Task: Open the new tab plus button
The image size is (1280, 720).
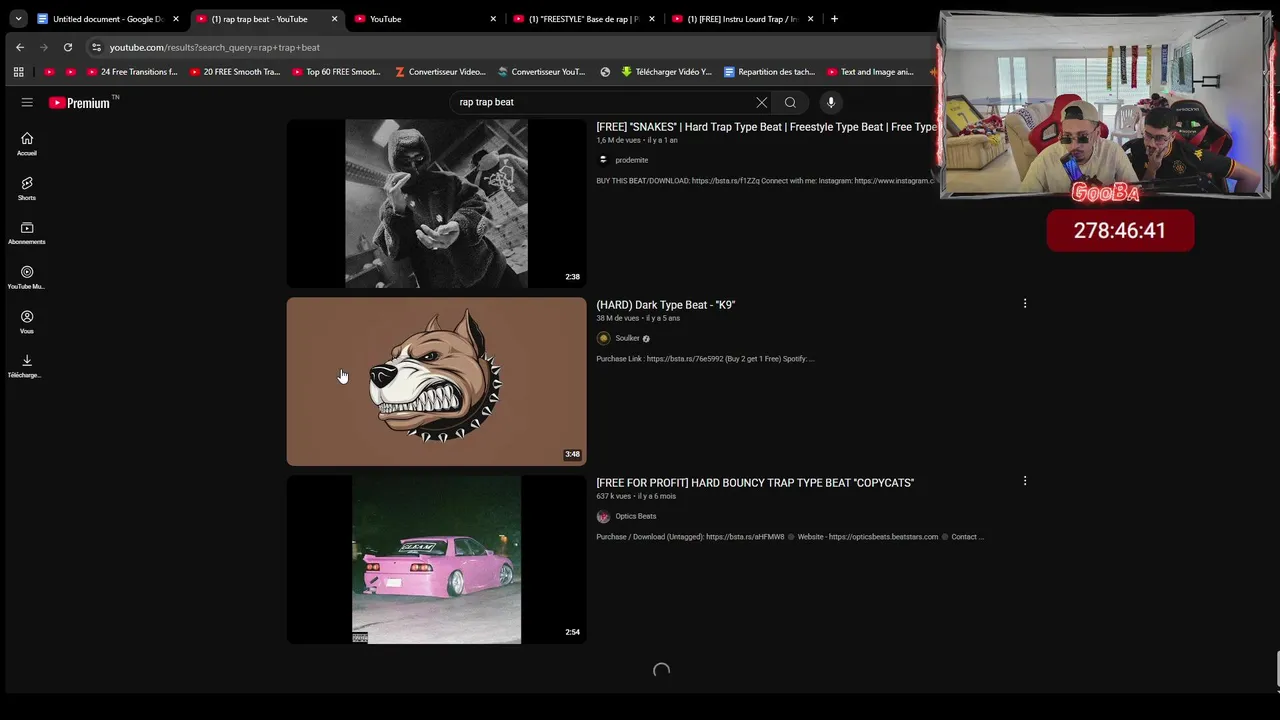Action: (834, 18)
